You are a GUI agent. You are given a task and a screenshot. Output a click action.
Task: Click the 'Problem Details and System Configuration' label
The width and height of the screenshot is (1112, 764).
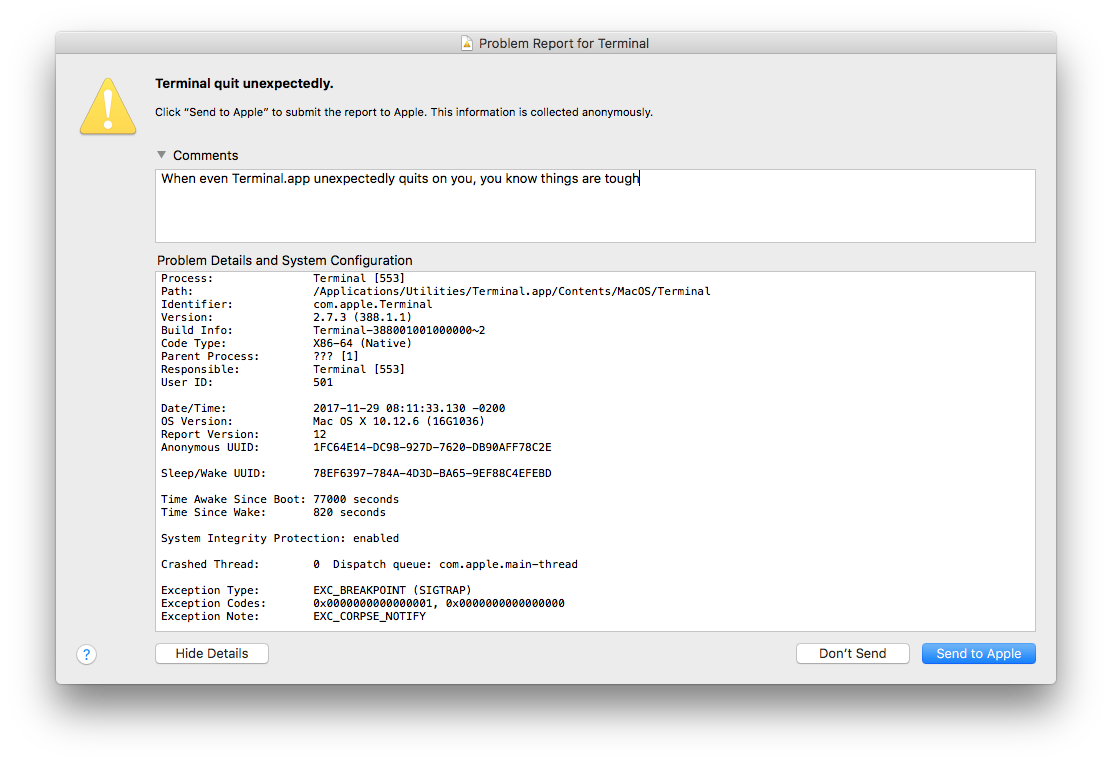click(284, 260)
